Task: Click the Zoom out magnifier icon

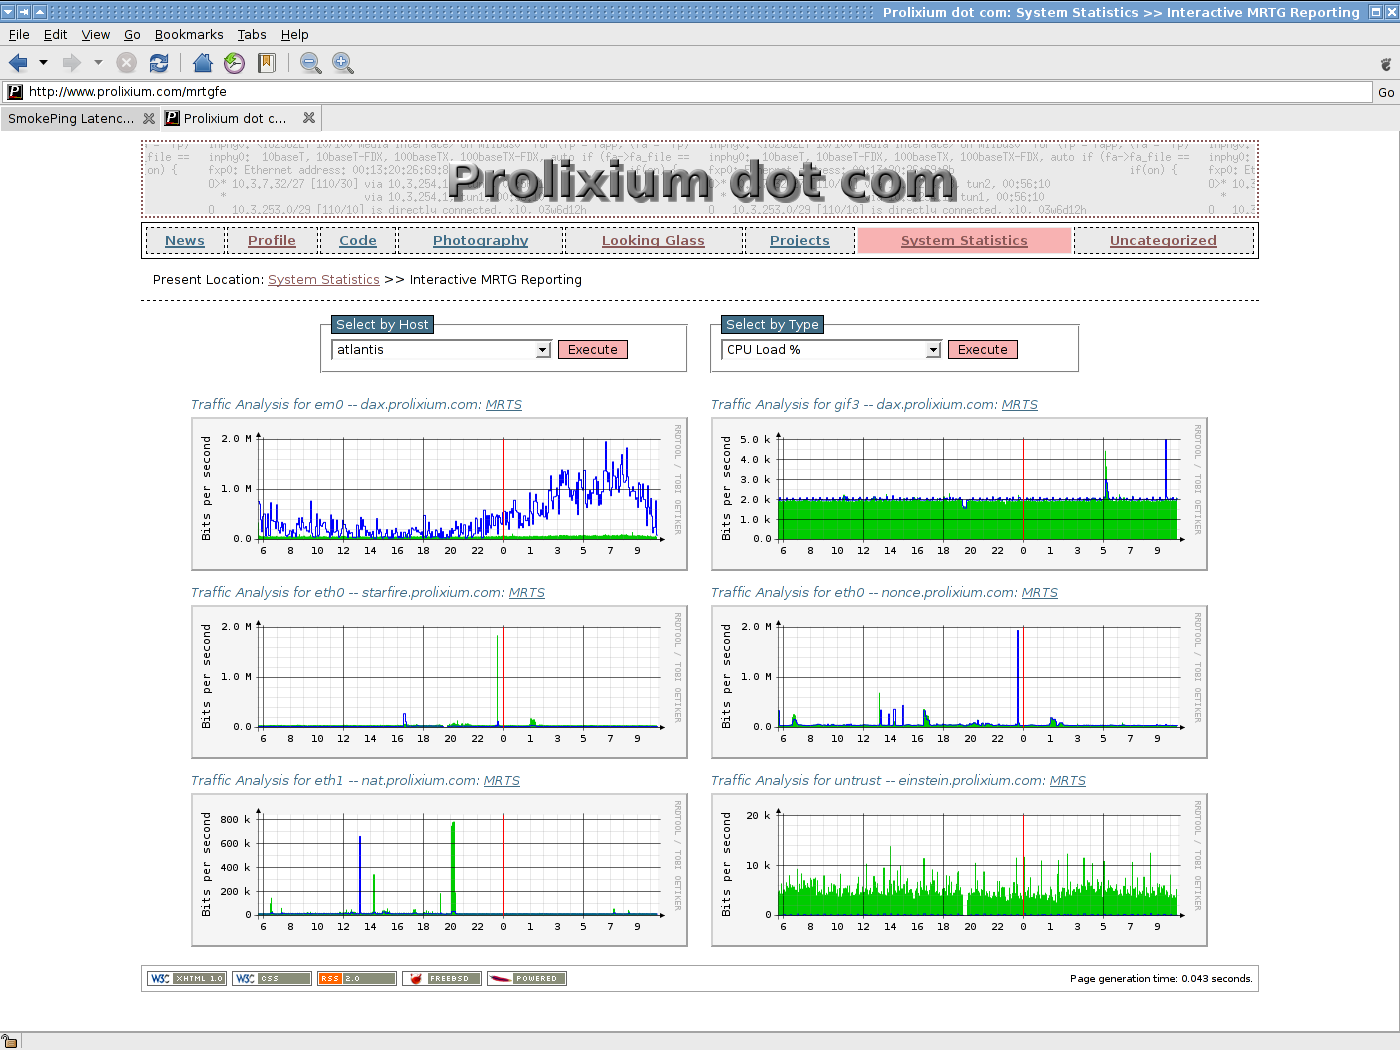Action: pos(311,63)
